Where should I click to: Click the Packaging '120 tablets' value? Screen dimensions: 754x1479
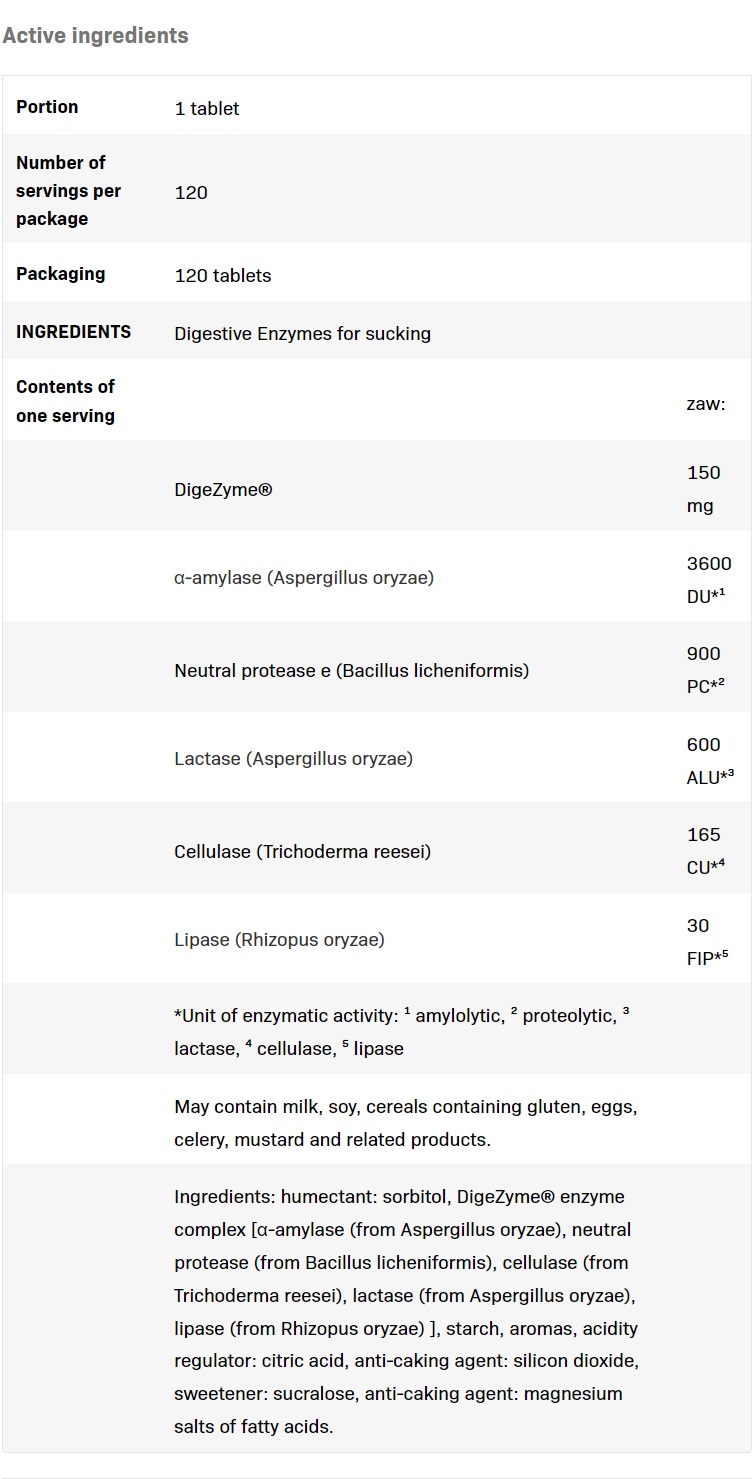[223, 275]
